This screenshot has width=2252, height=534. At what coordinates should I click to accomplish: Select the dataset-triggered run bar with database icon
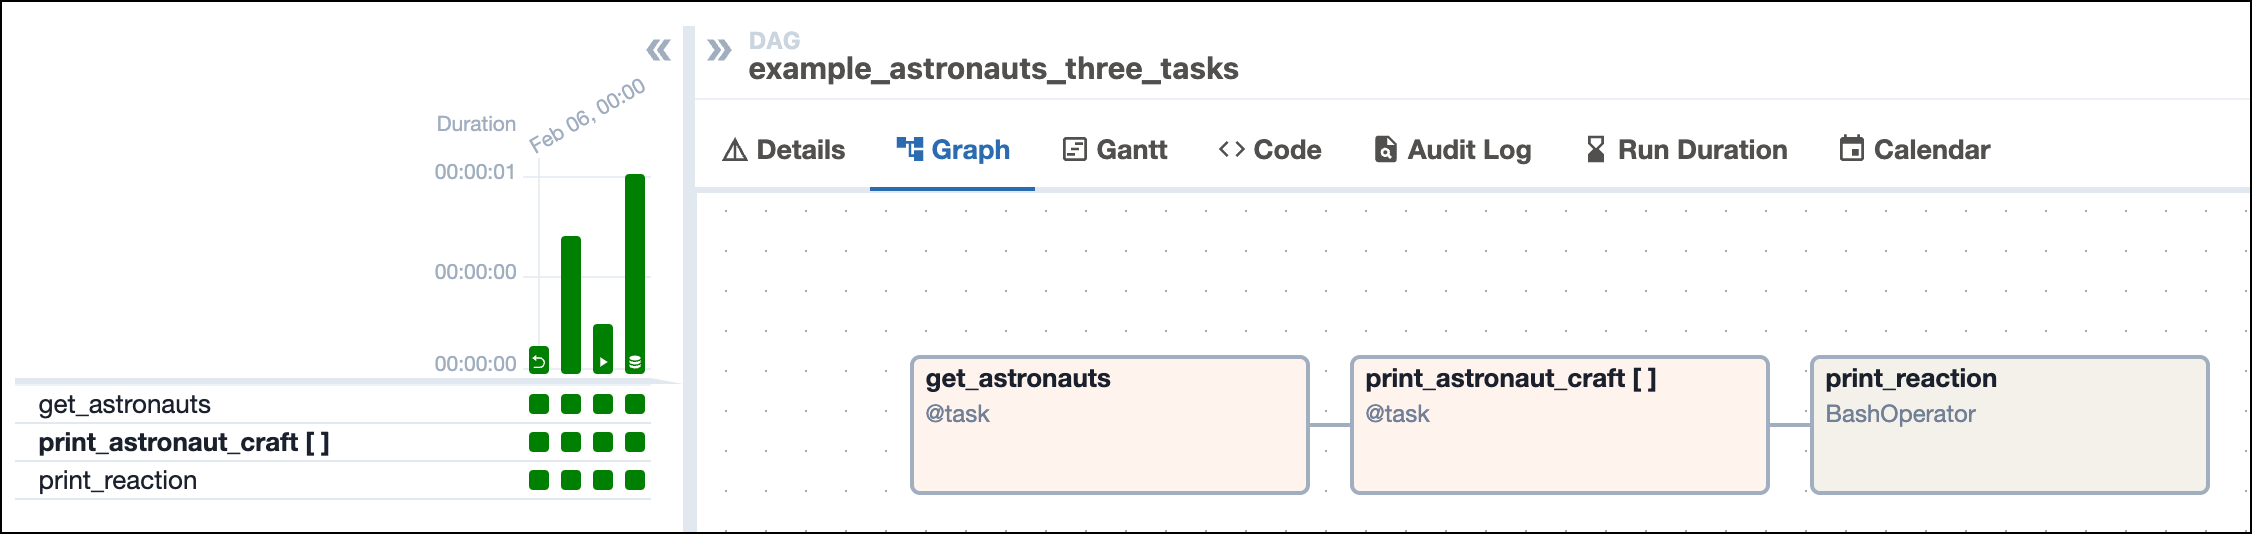tap(635, 273)
